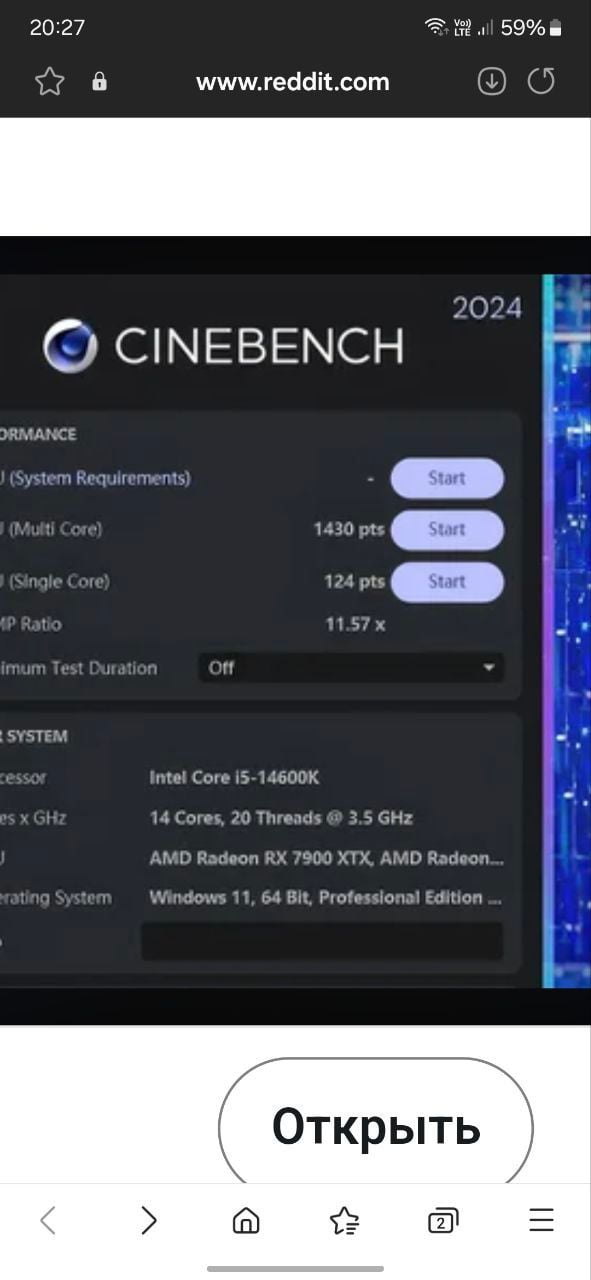Tap the blue circuit board image strip

click(x=567, y=630)
